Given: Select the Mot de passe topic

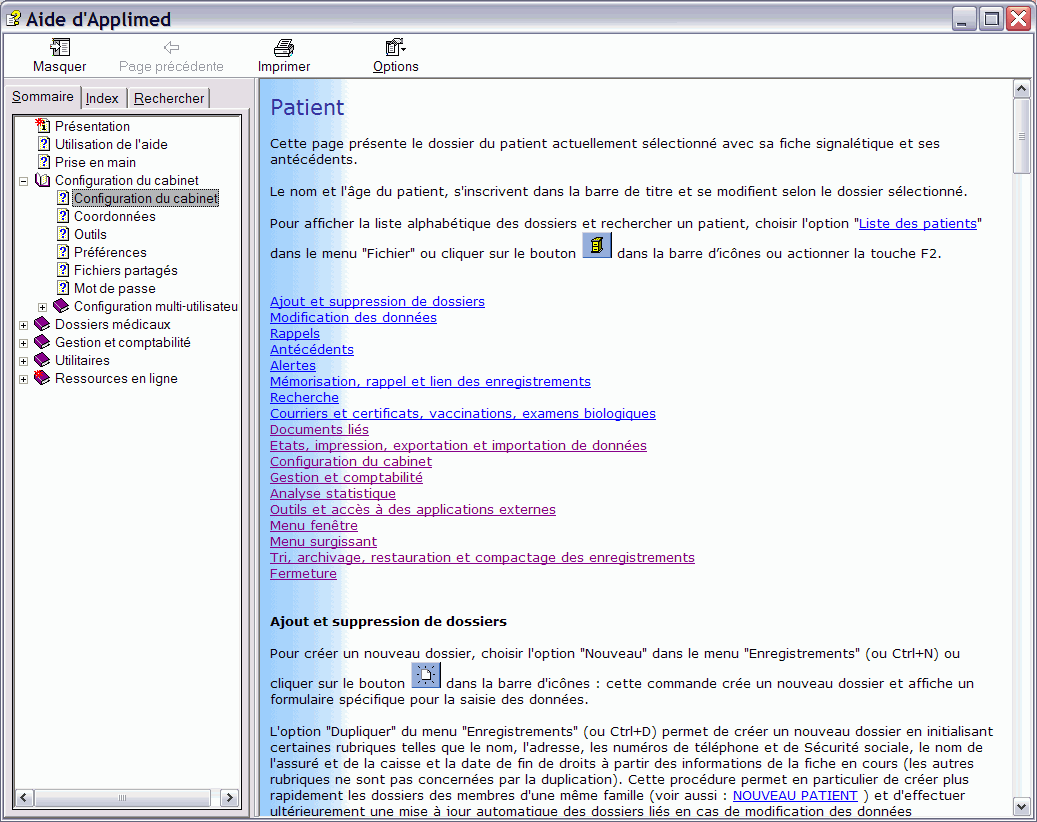Looking at the screenshot, I should (x=114, y=288).
